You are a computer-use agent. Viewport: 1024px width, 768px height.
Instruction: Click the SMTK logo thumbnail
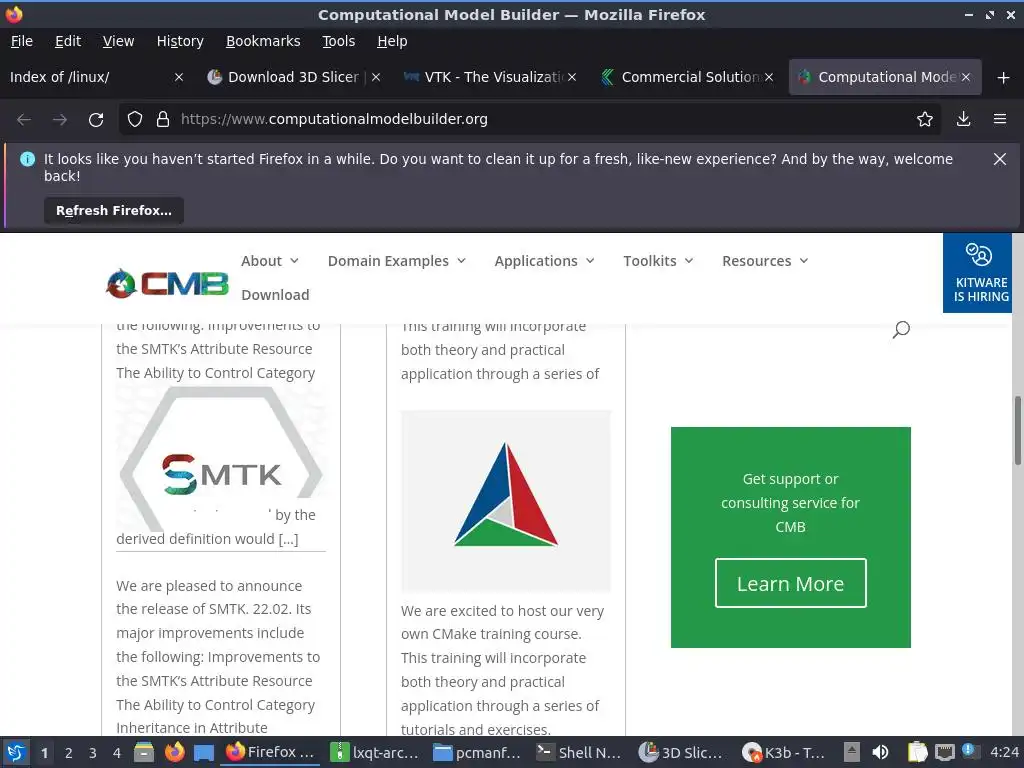click(221, 458)
